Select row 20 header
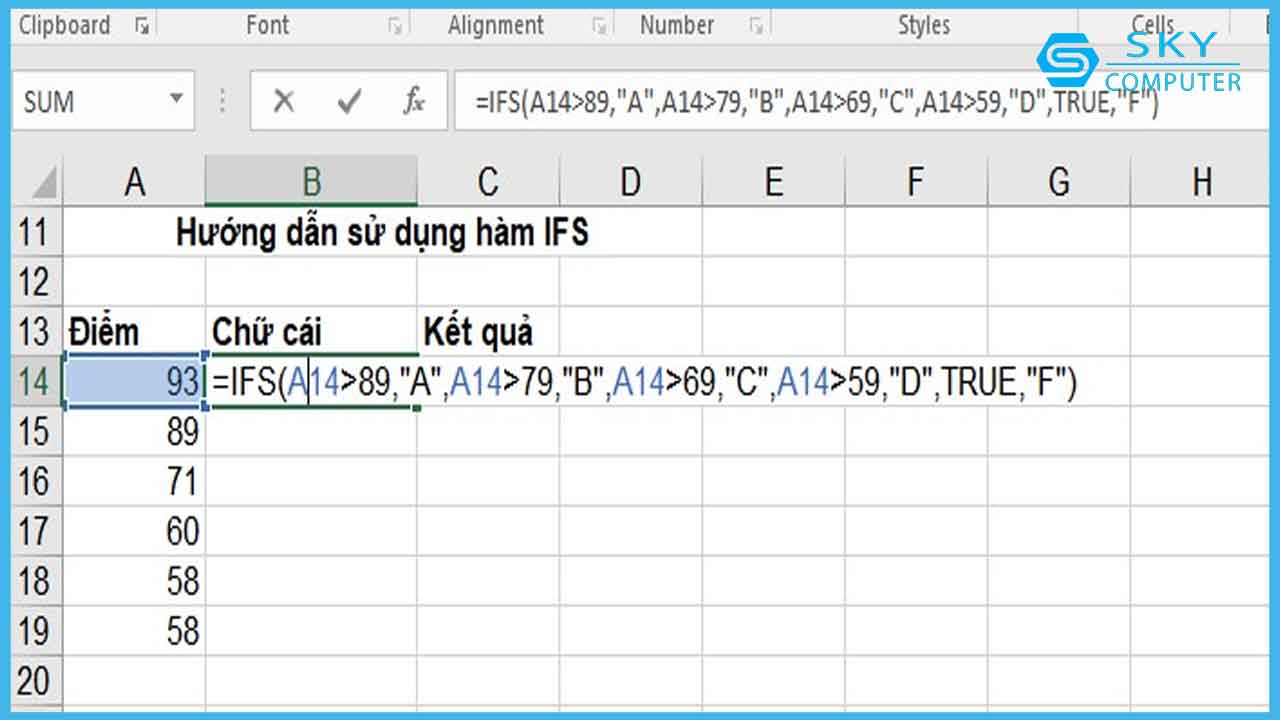 tap(37, 682)
